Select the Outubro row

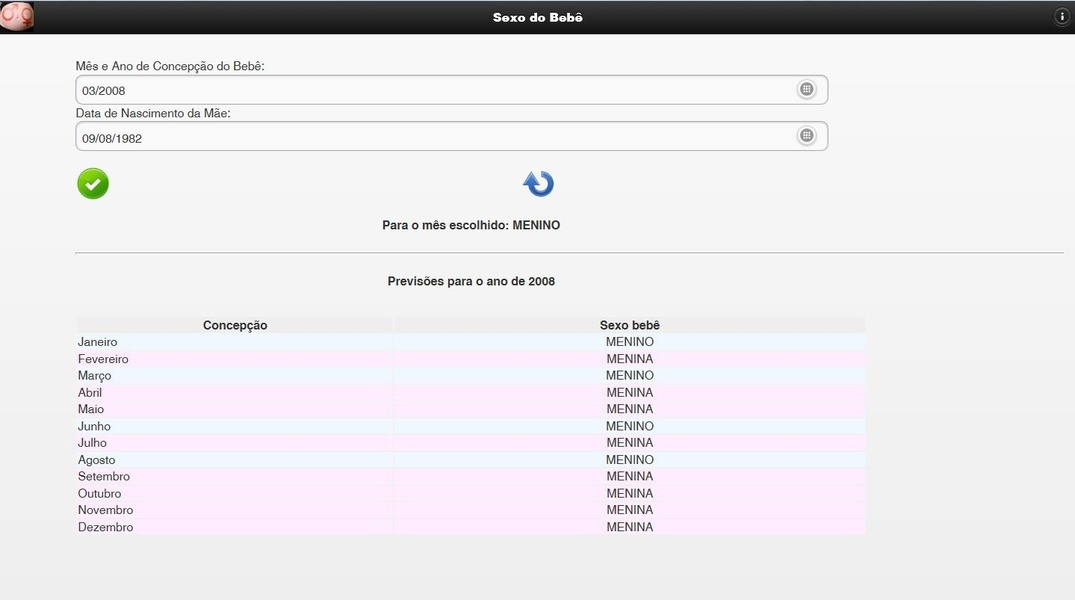point(470,493)
